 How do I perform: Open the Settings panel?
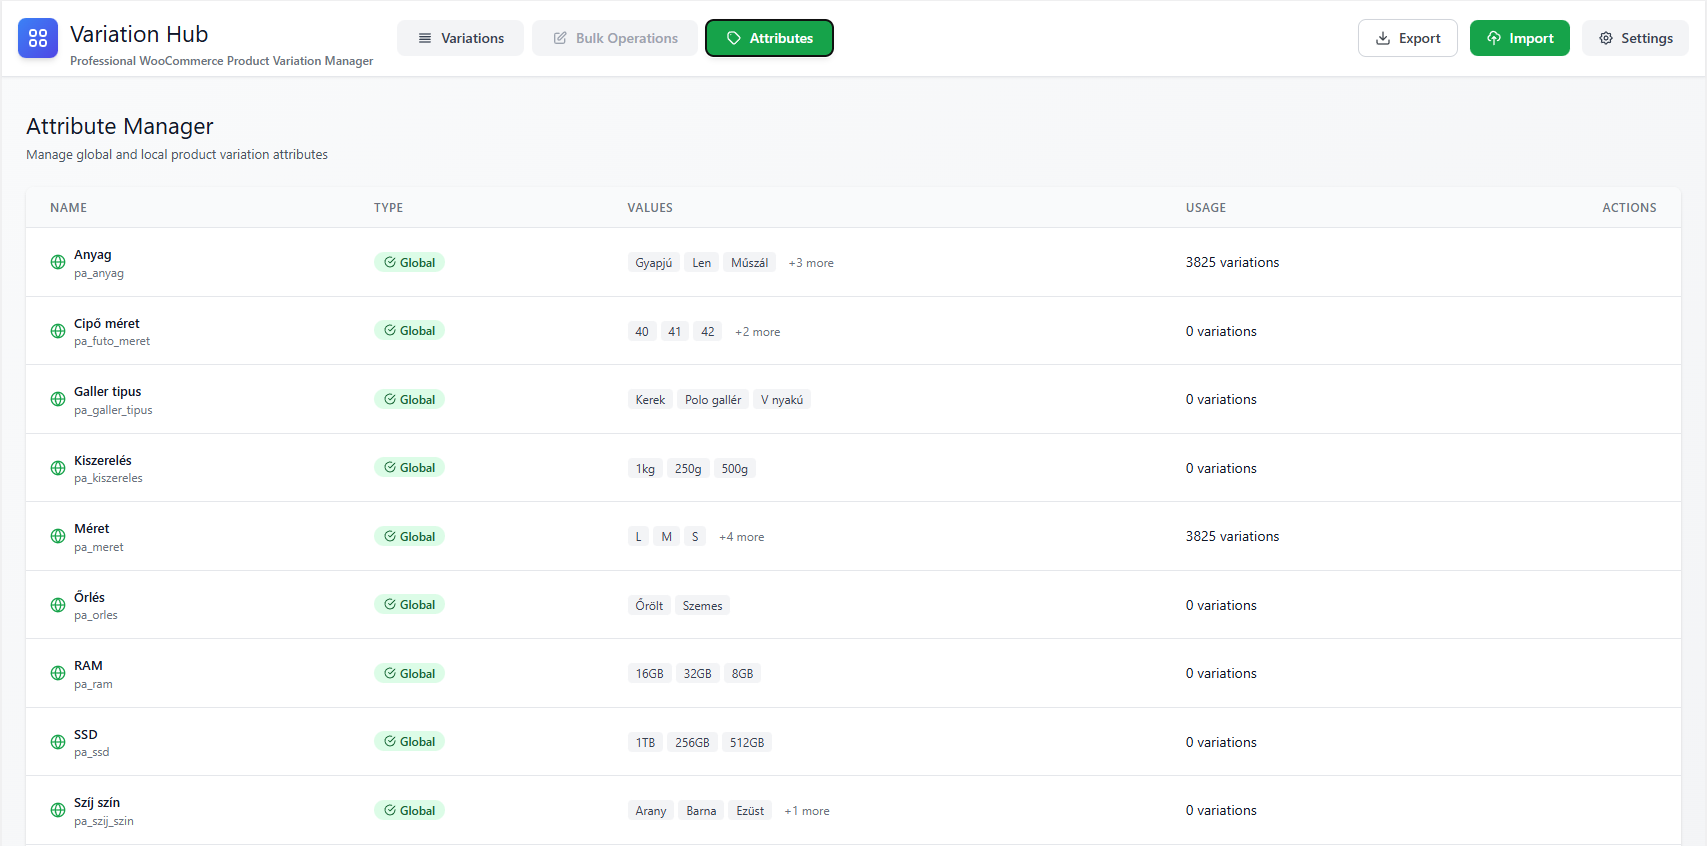[x=1635, y=38]
